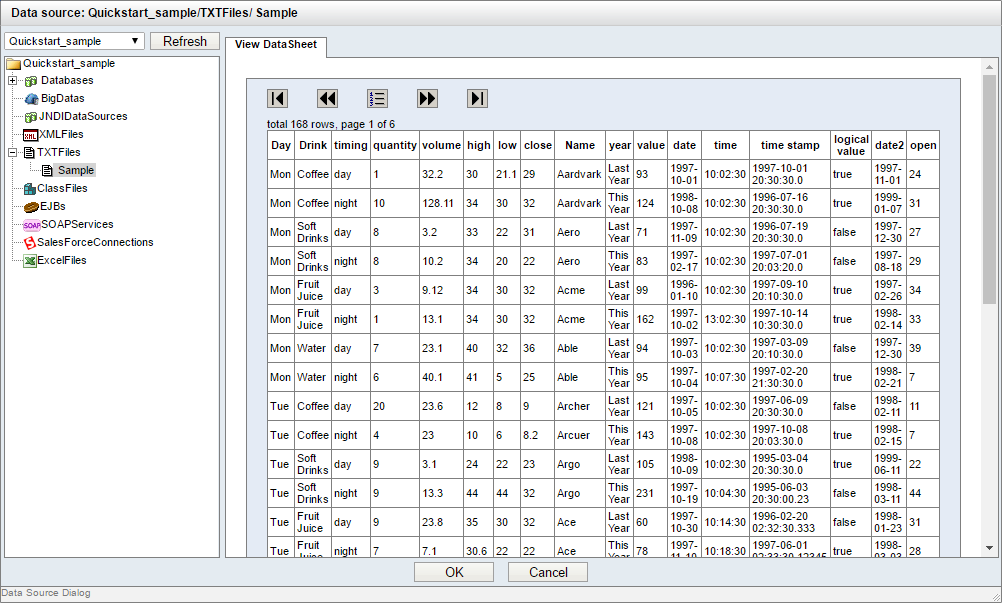Jump to last page of datasheet

477,98
